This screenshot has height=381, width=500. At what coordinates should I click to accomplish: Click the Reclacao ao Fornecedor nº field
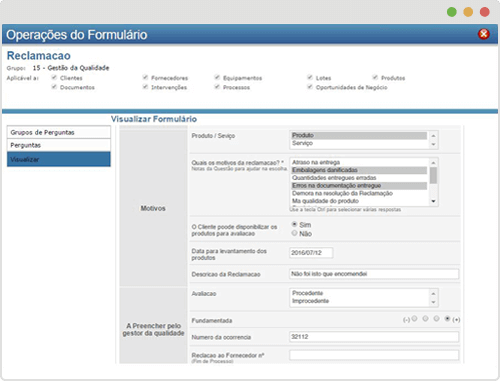pos(374,355)
